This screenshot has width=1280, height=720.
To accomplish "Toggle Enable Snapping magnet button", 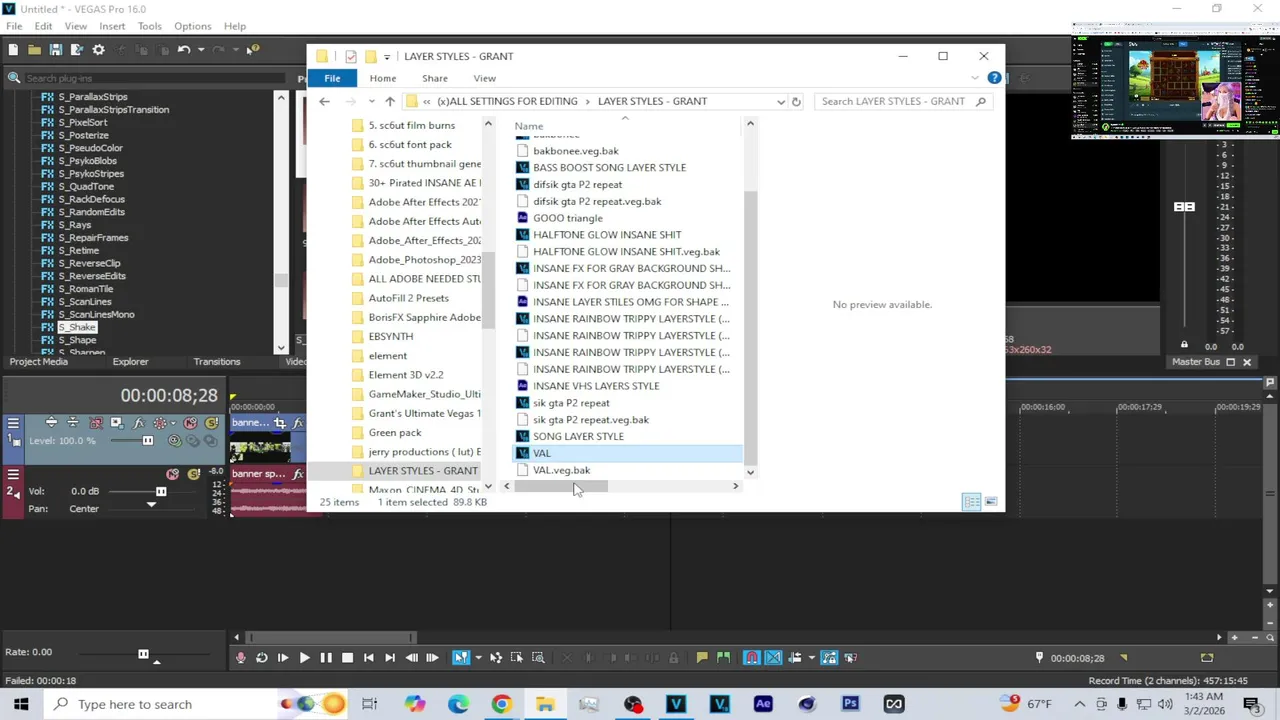I will (752, 657).
